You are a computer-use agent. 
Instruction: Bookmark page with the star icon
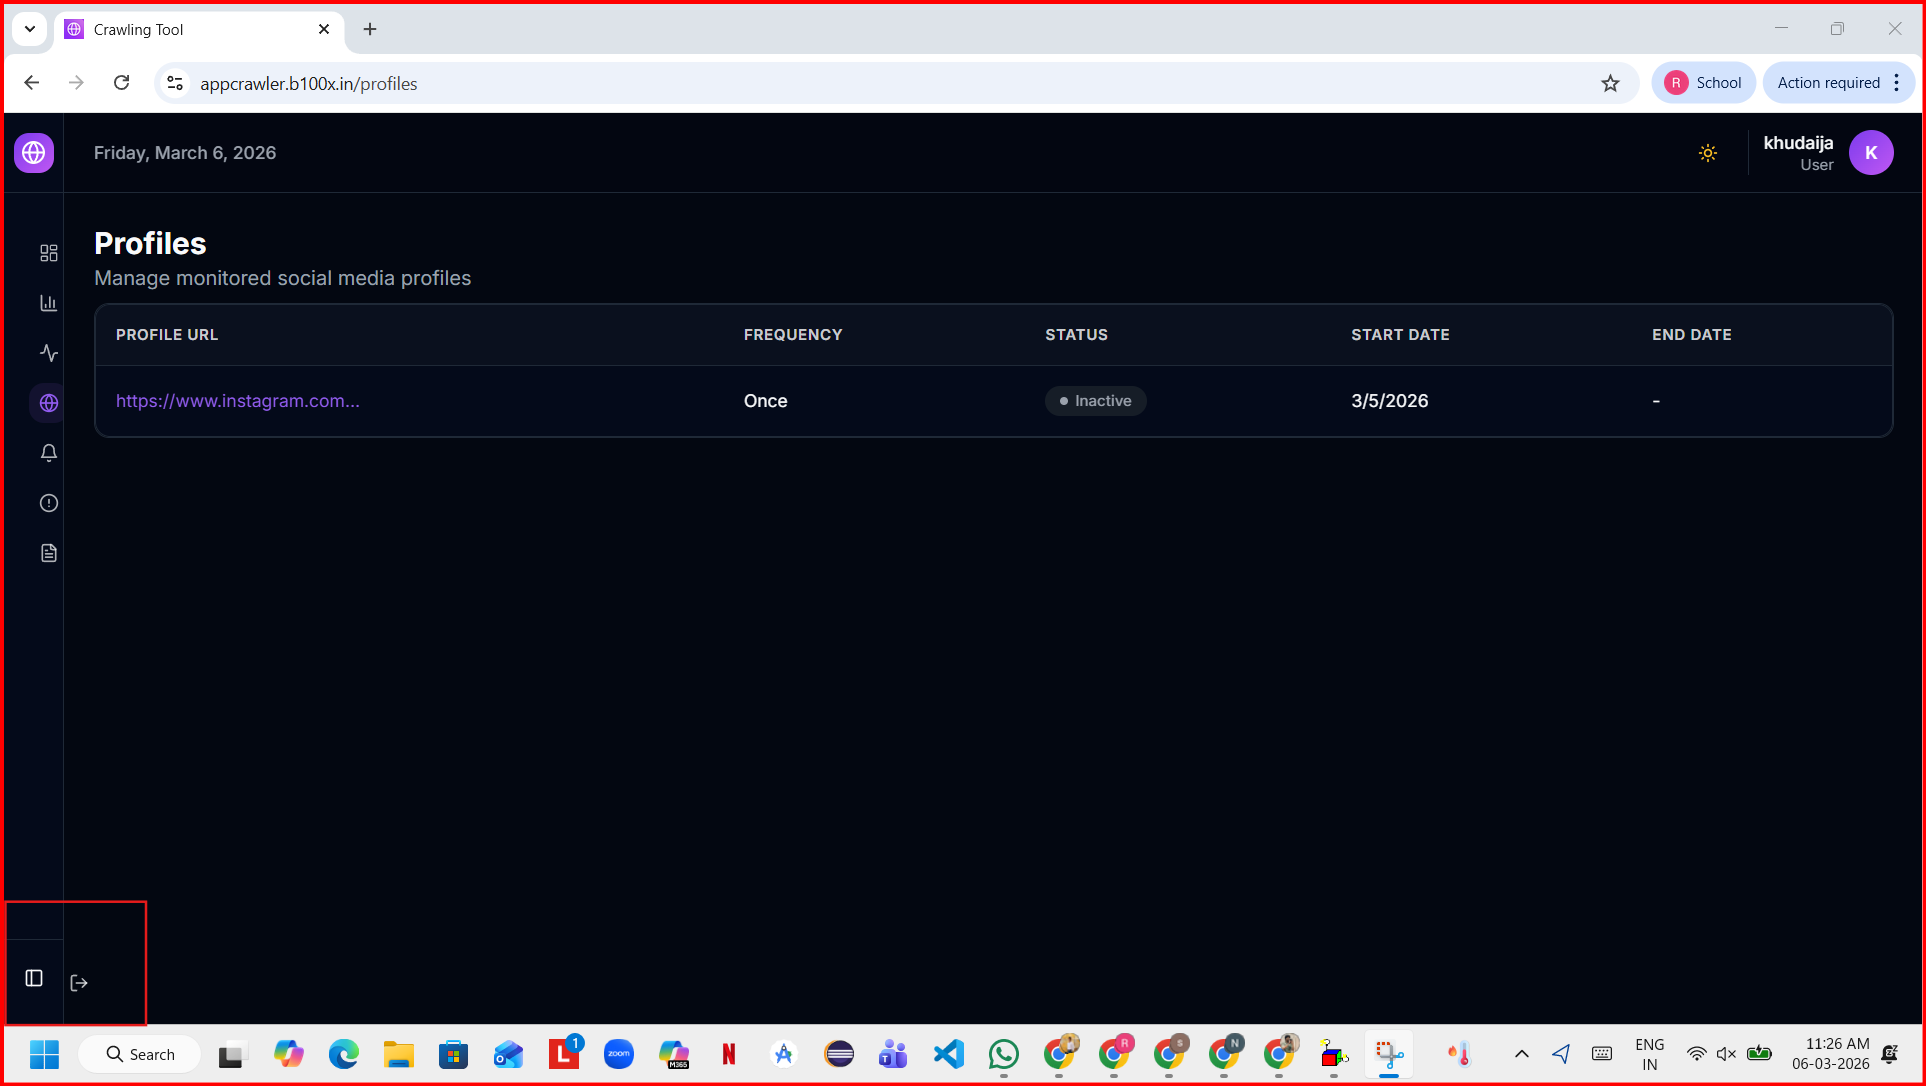(x=1610, y=84)
